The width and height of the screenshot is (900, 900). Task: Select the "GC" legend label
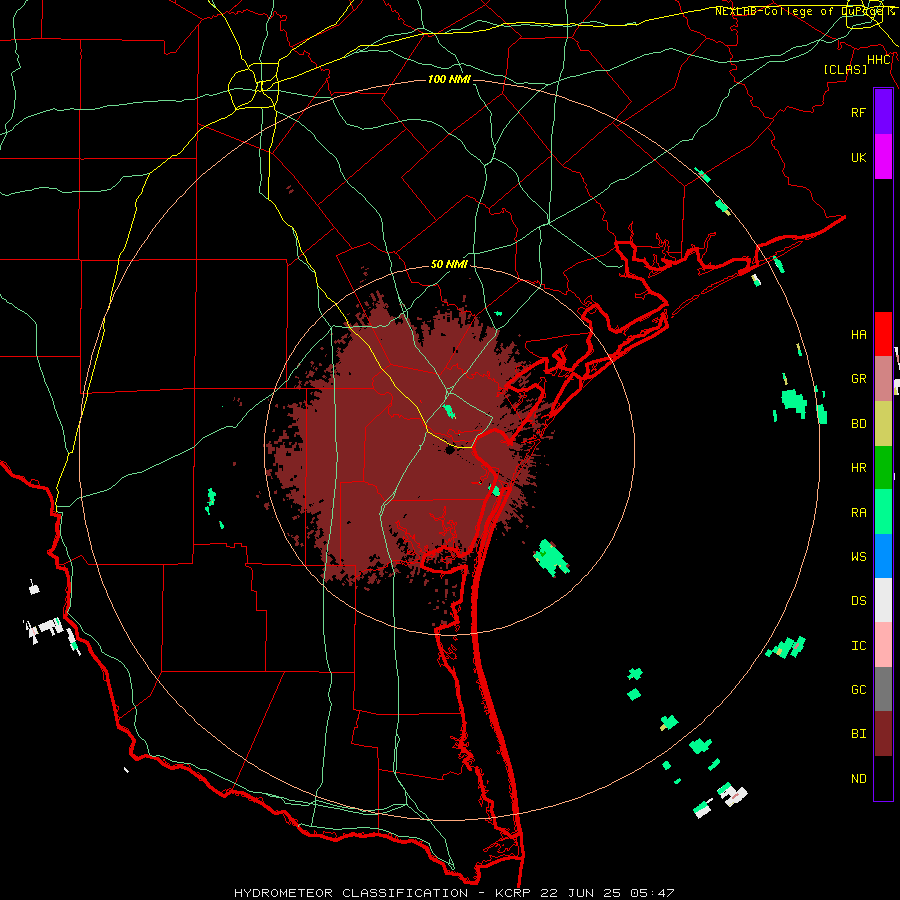[x=858, y=690]
